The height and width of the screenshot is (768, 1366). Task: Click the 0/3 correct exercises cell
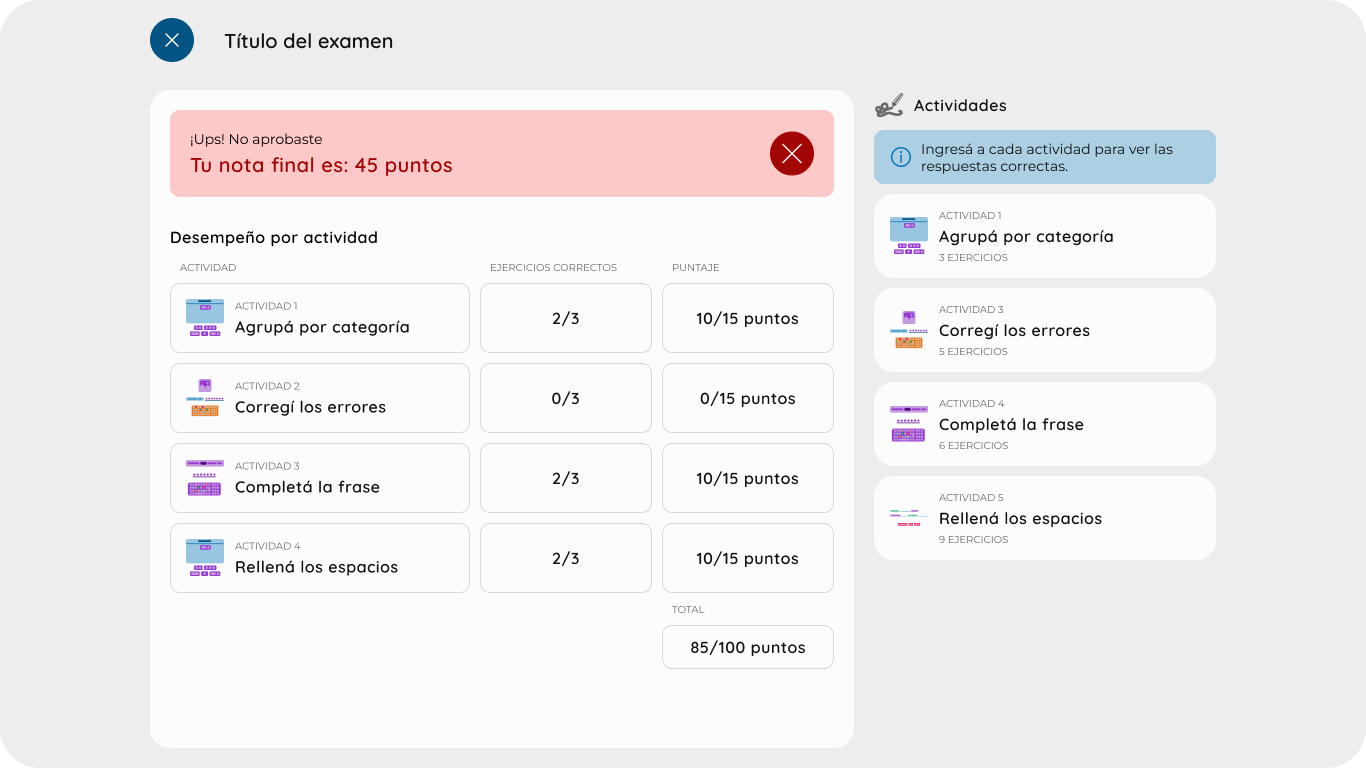coord(566,398)
